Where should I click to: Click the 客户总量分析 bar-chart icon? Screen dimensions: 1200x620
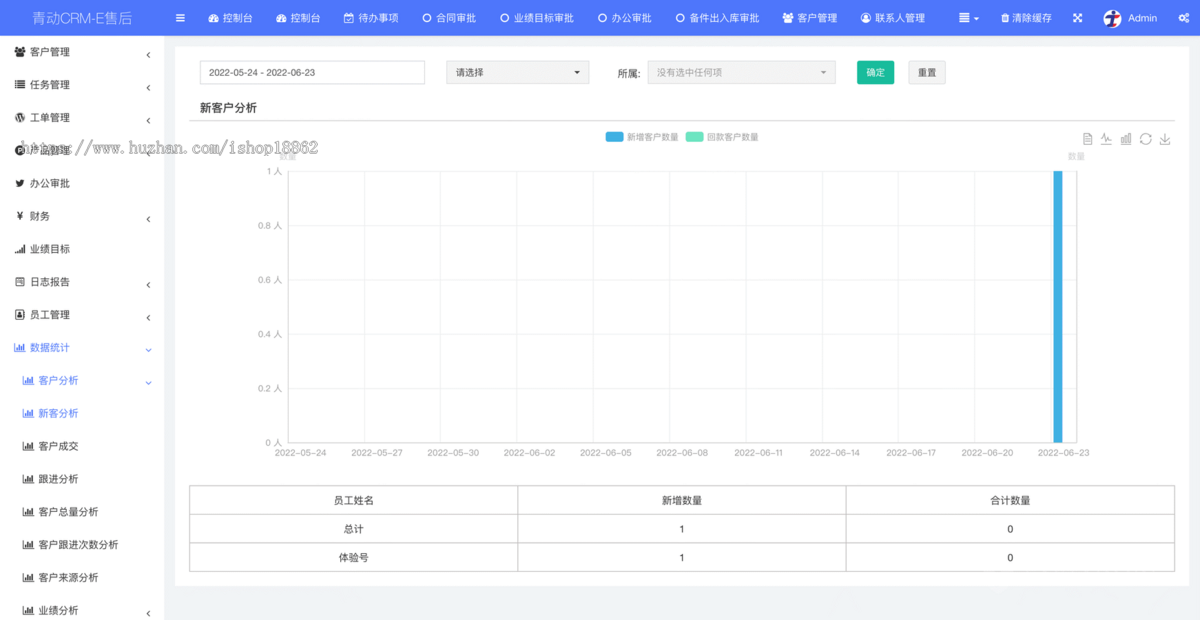click(x=28, y=512)
